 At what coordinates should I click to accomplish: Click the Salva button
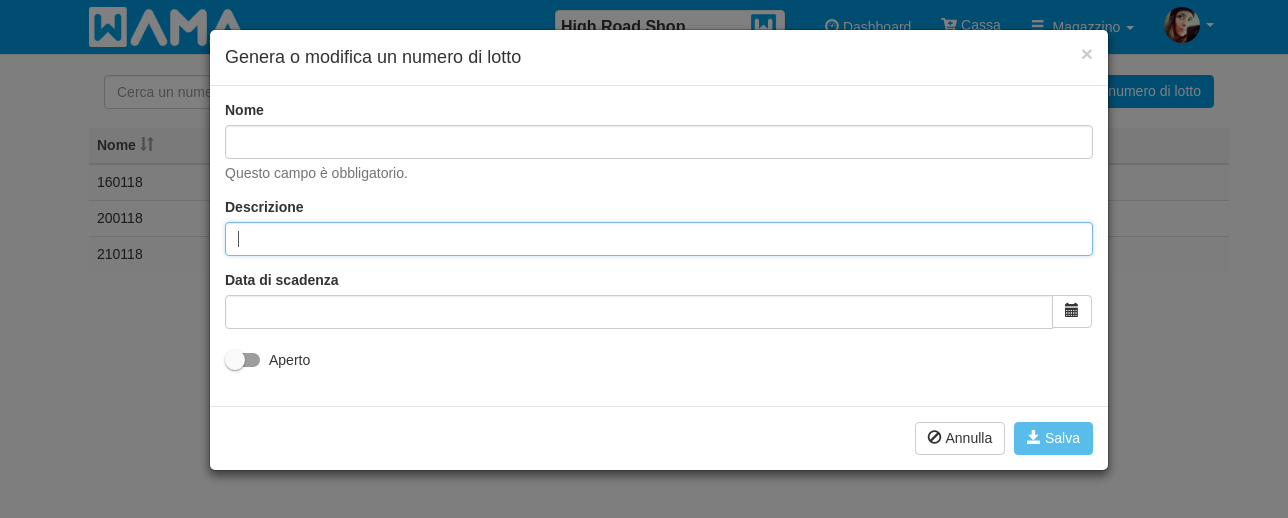click(1053, 438)
